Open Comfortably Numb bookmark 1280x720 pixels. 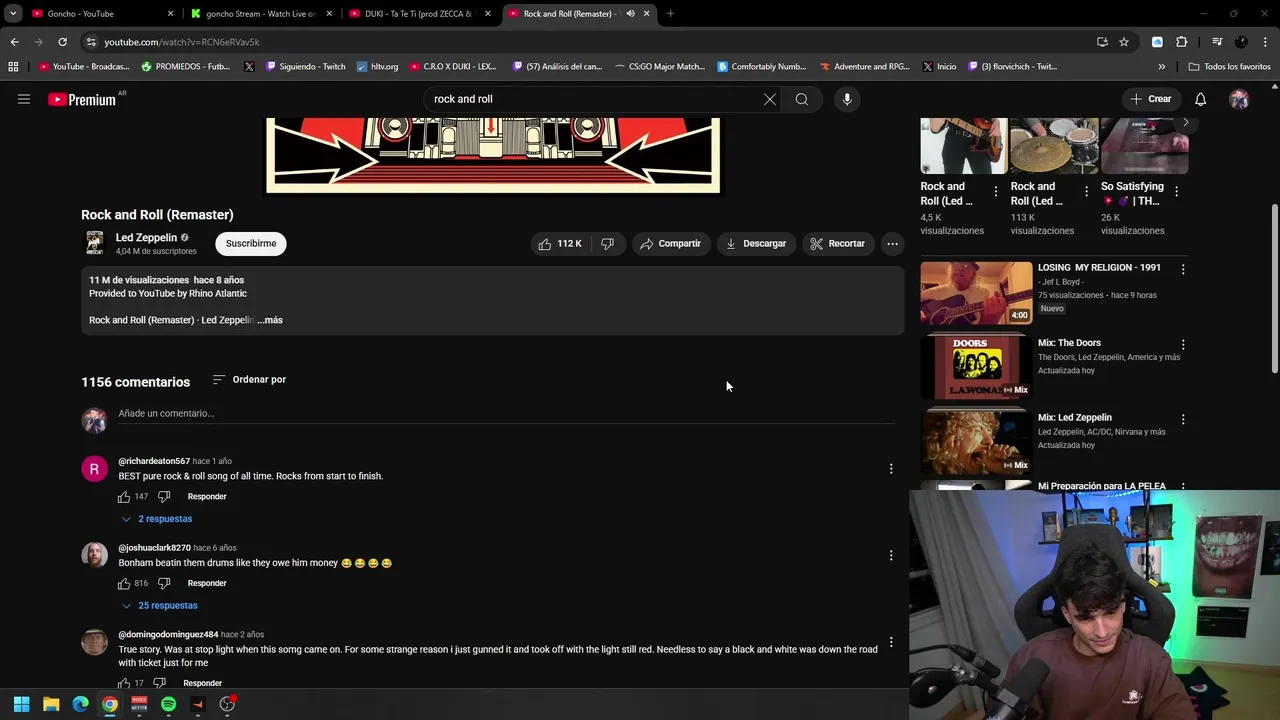tap(761, 67)
